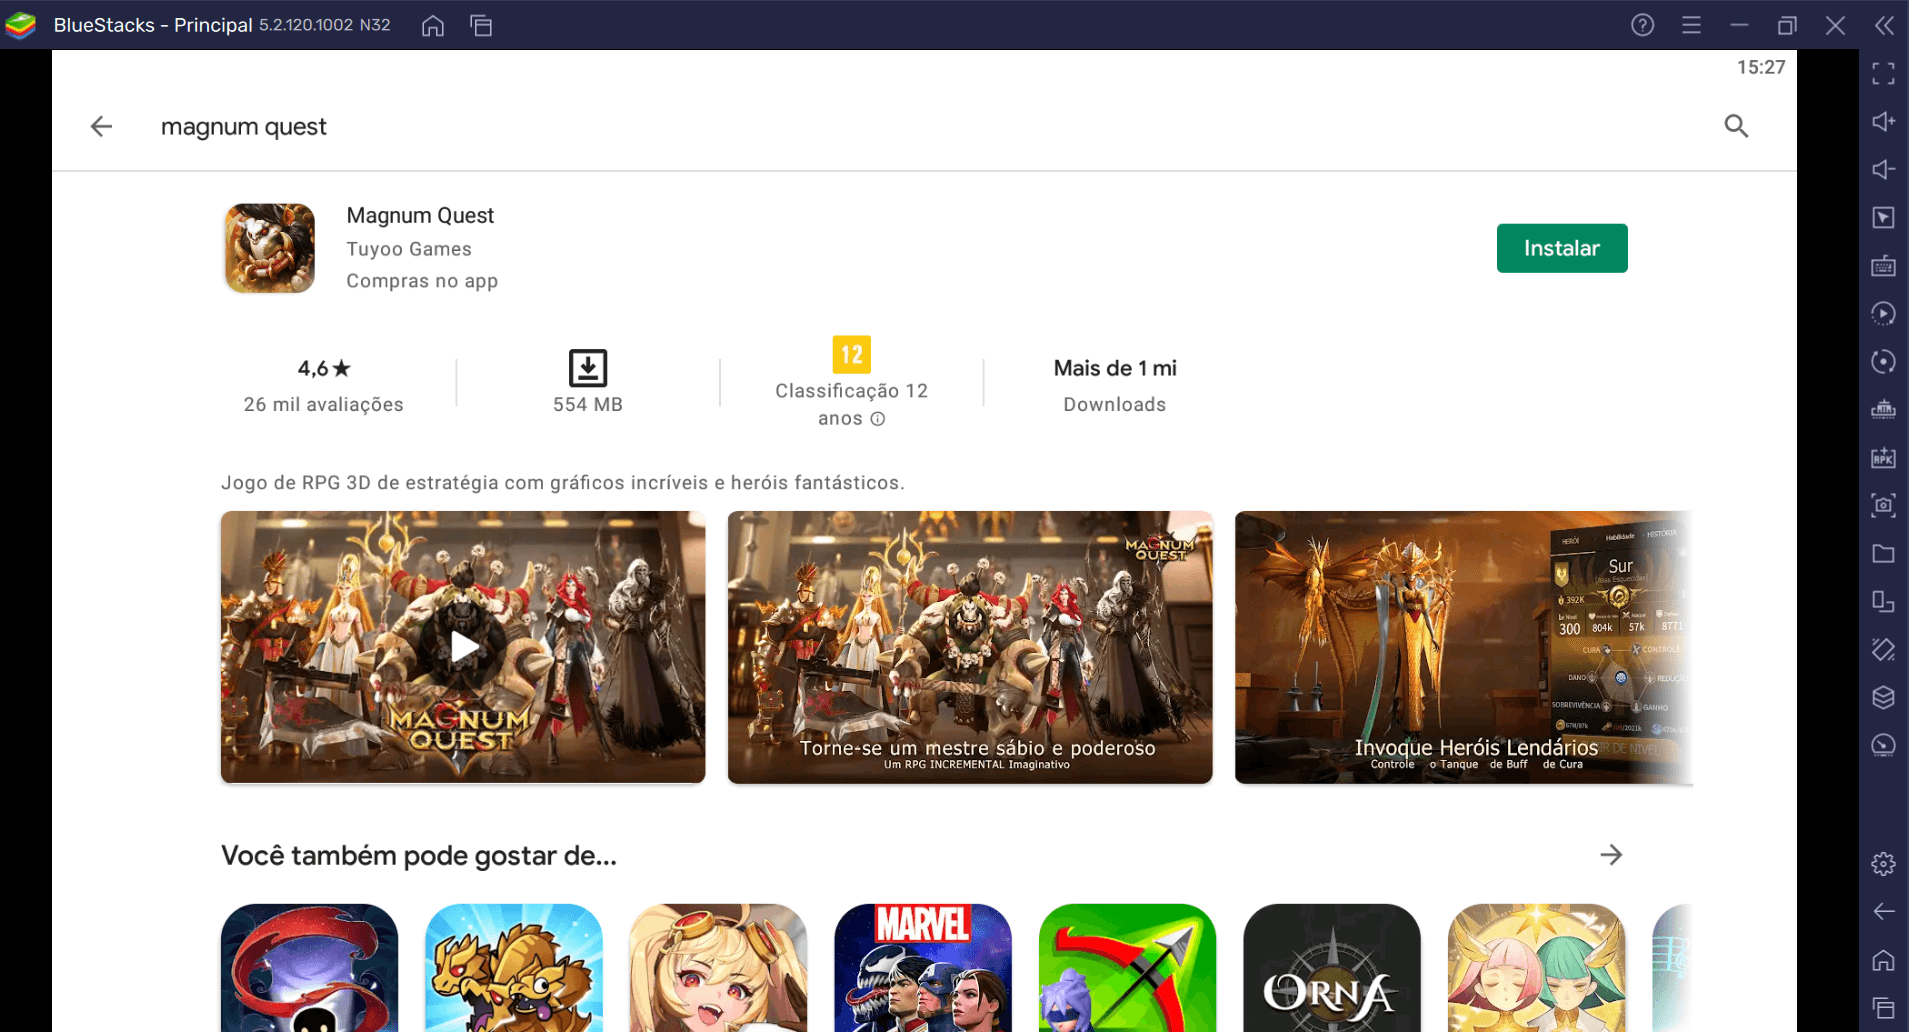1909x1032 pixels.
Task: Install Magnum Quest
Action: point(1561,248)
